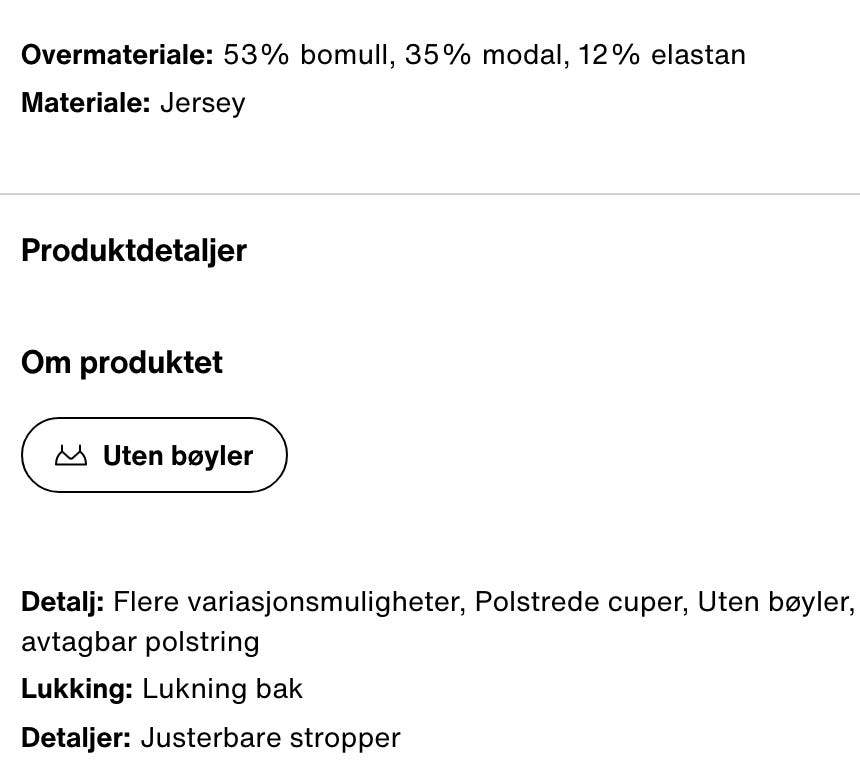The height and width of the screenshot is (768, 860).
Task: Click the Detaljer label
Action: (76, 738)
